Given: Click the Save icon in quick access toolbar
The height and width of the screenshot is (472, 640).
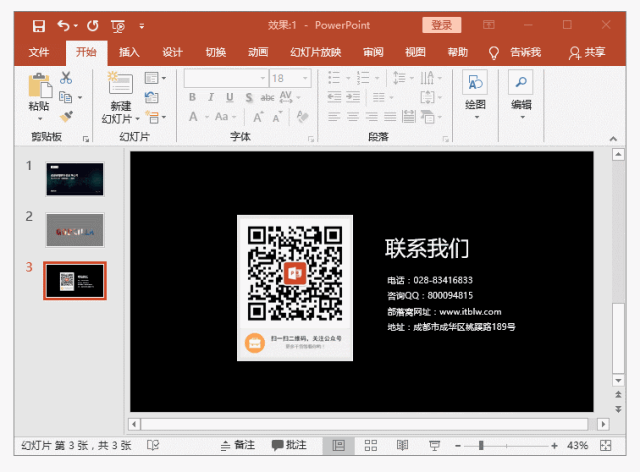Looking at the screenshot, I should point(38,25).
